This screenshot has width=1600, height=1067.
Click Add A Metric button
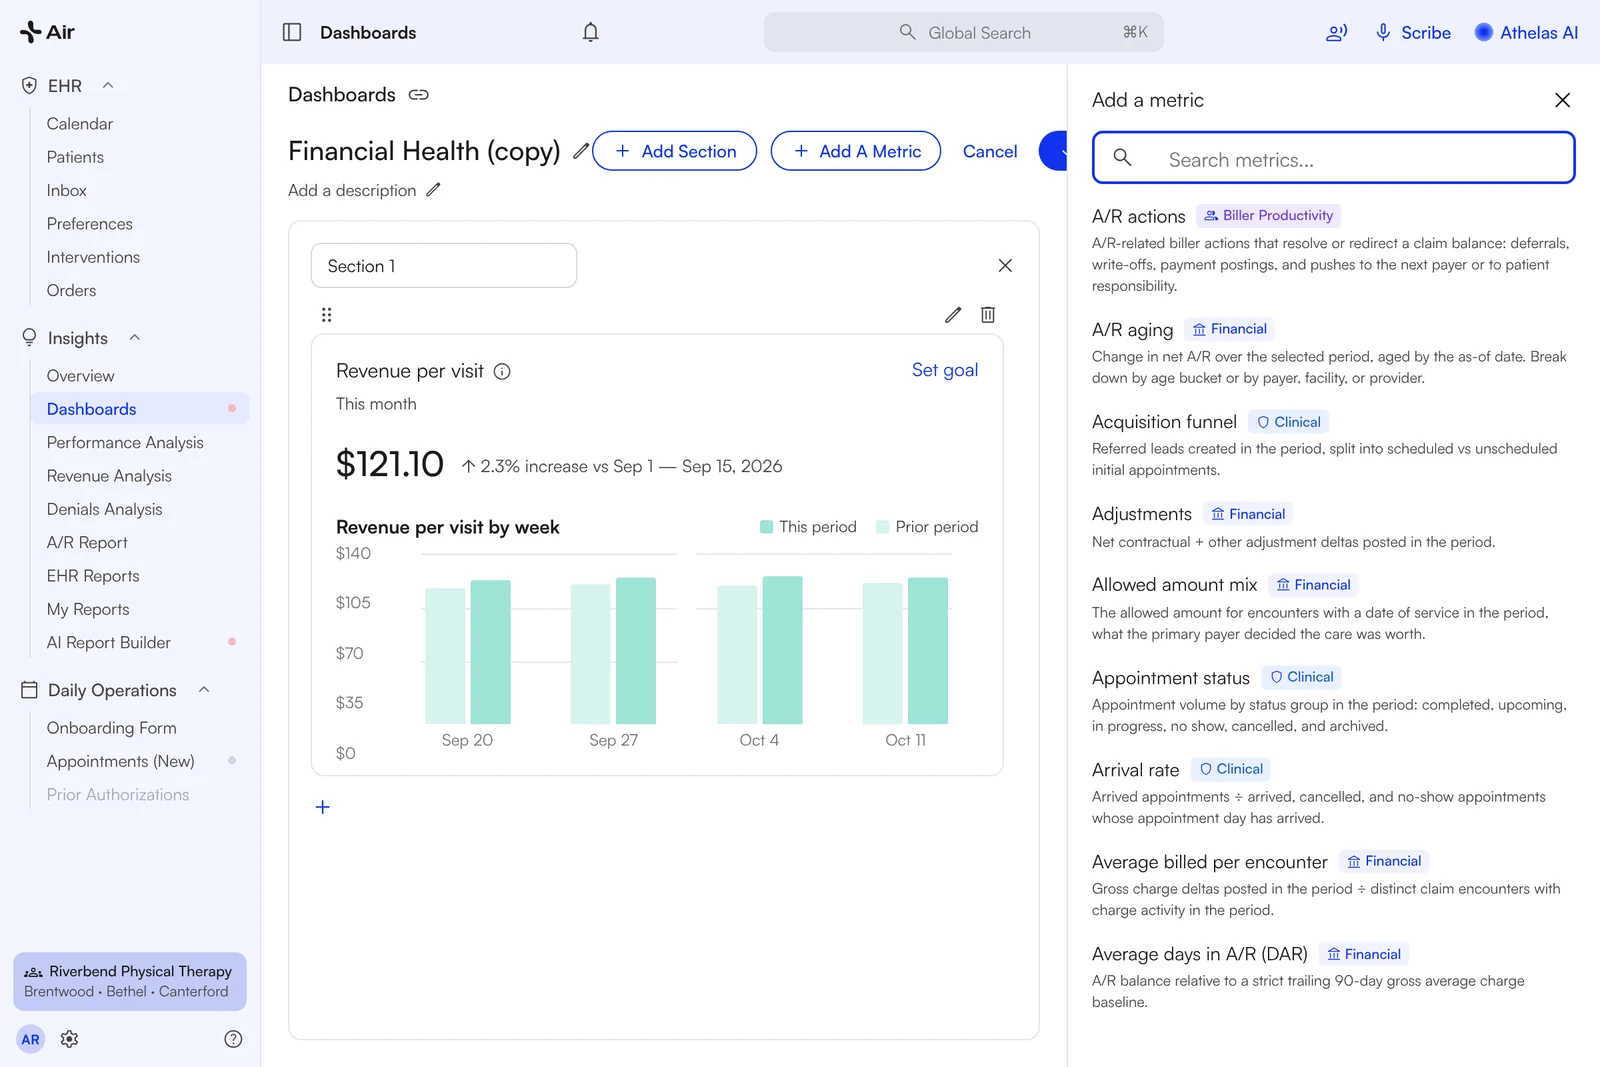pos(856,151)
